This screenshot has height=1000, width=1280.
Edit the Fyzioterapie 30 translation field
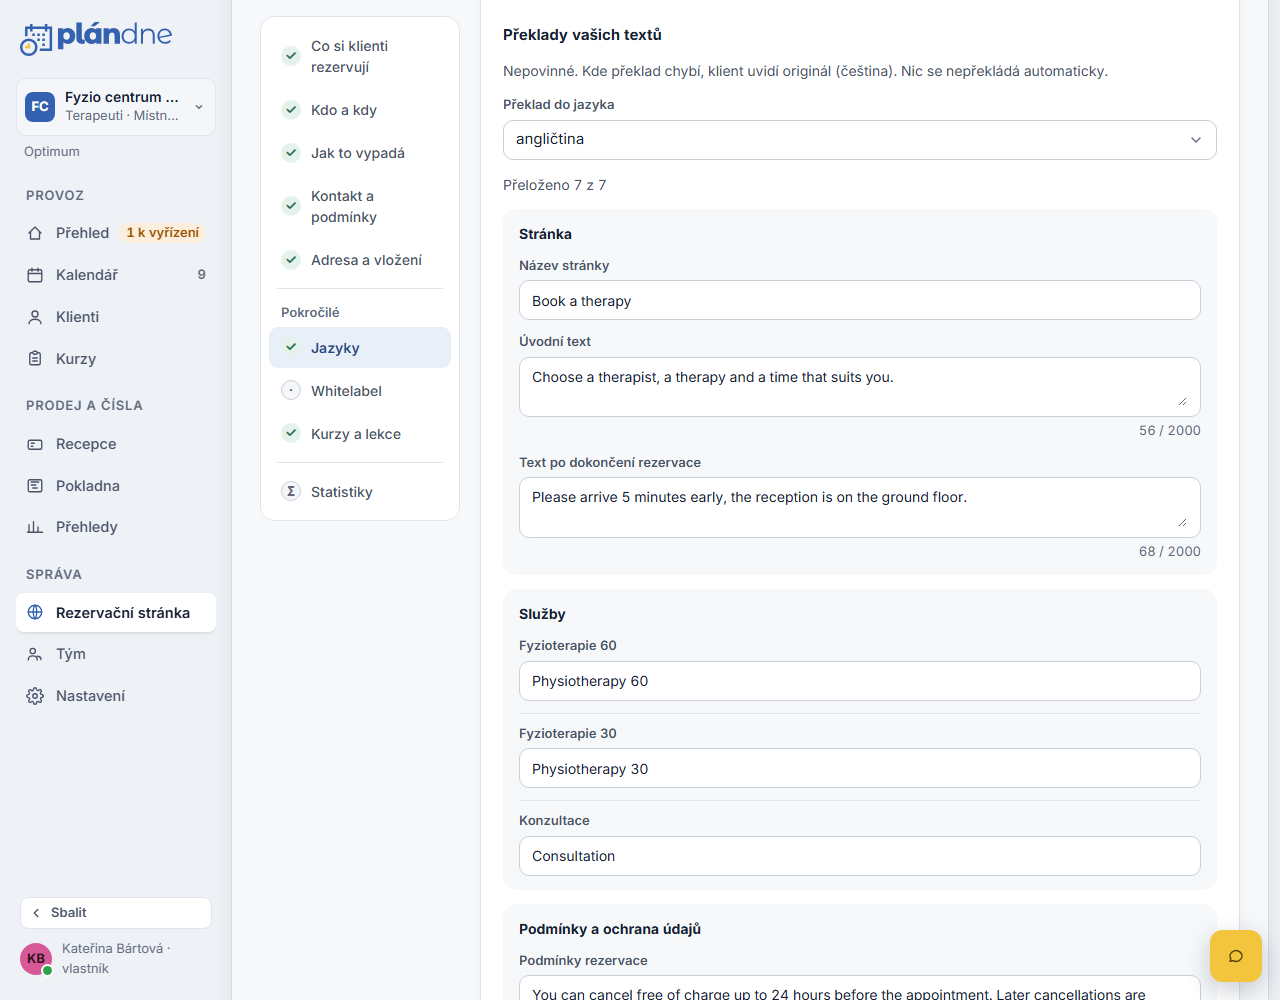[x=860, y=768]
